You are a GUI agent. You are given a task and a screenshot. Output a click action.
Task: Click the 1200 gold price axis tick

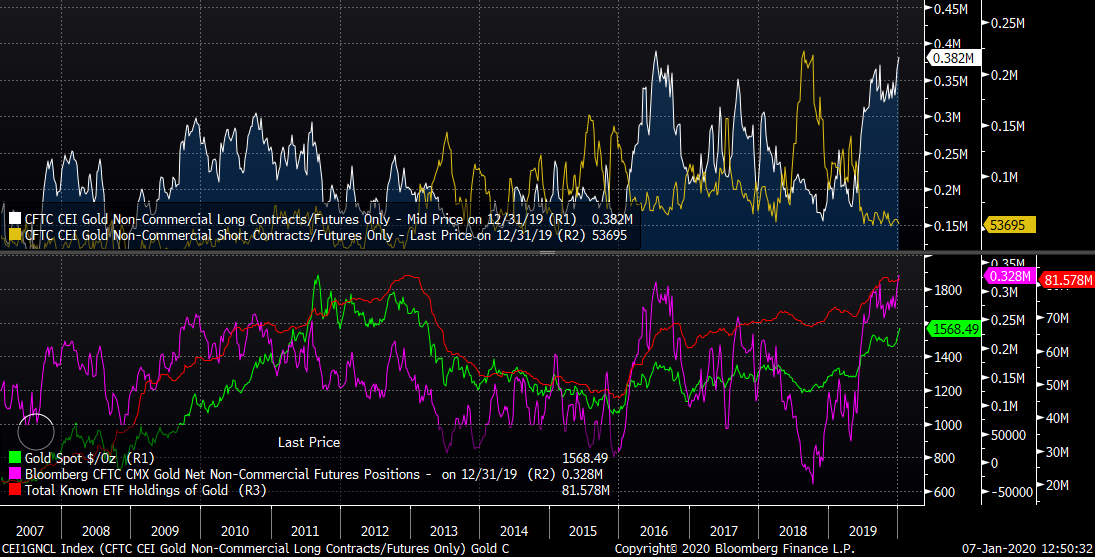(948, 391)
